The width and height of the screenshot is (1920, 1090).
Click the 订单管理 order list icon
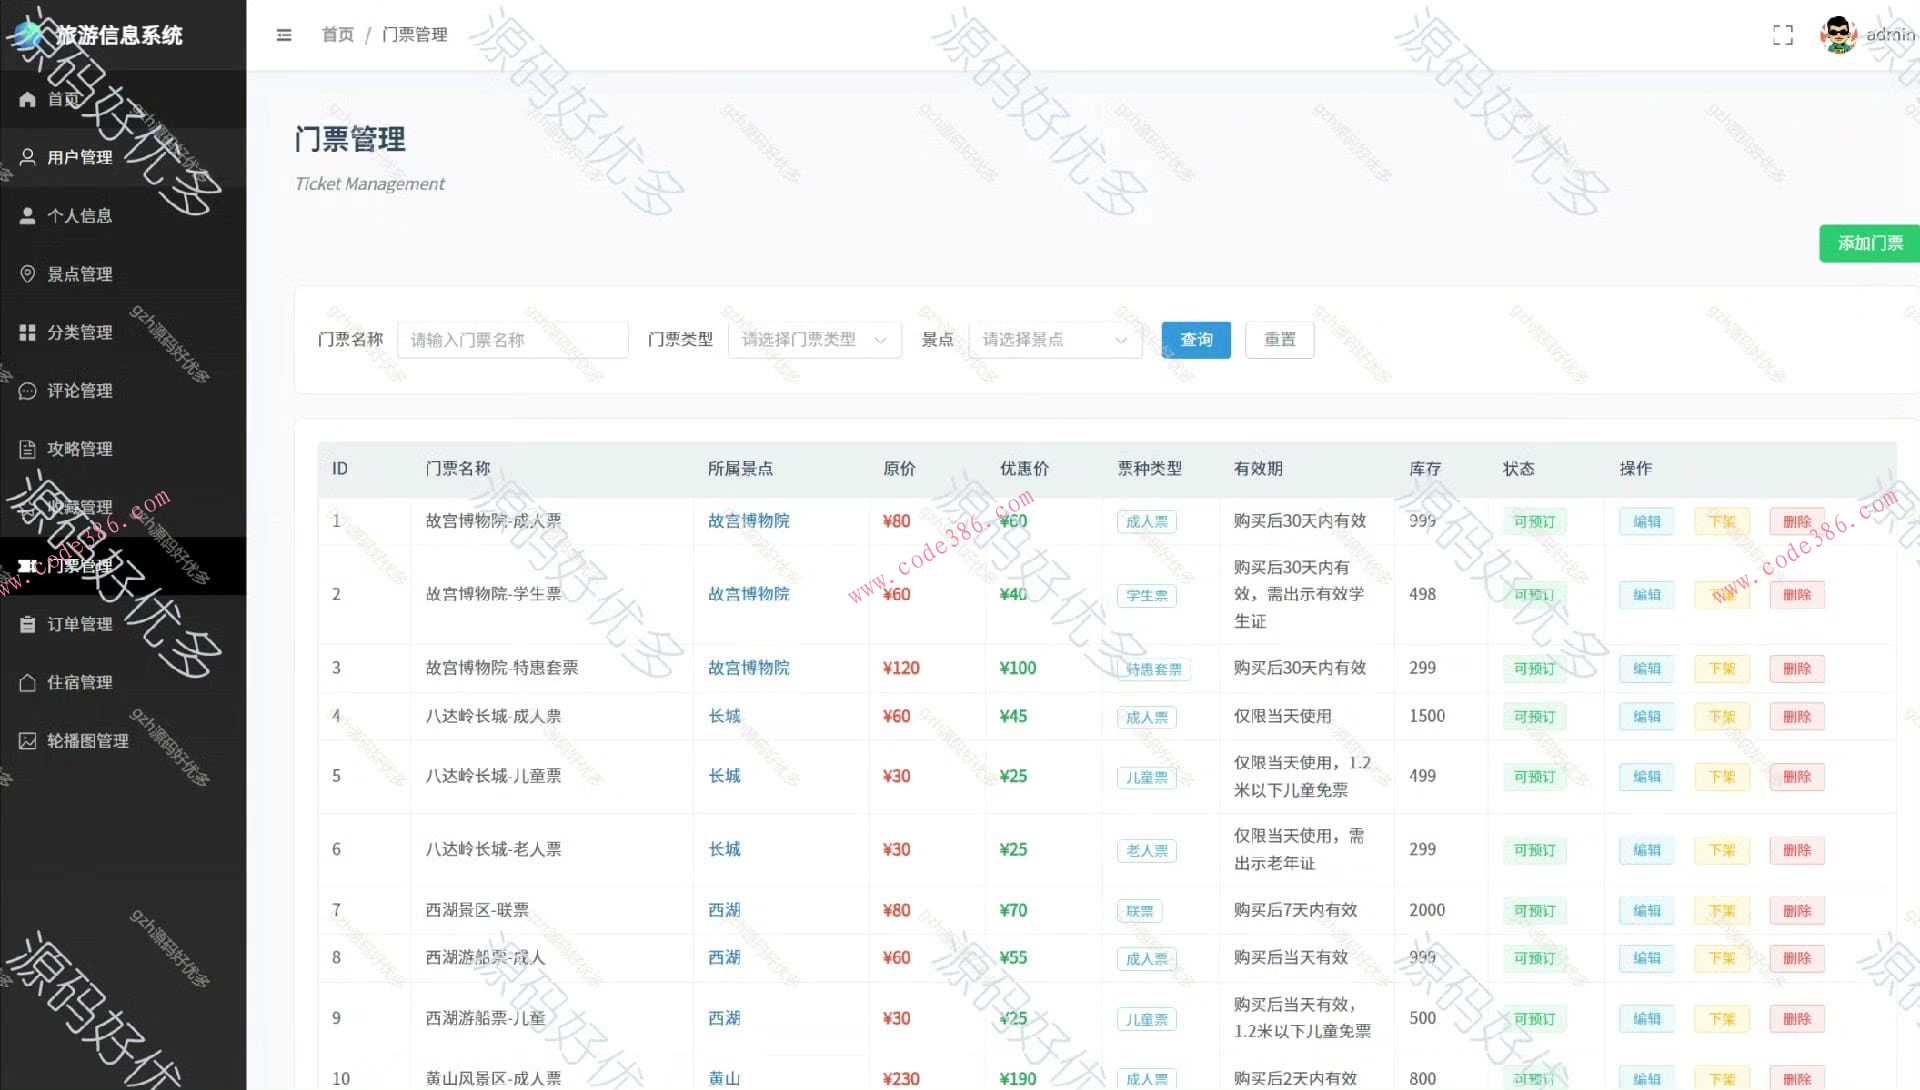coord(26,623)
